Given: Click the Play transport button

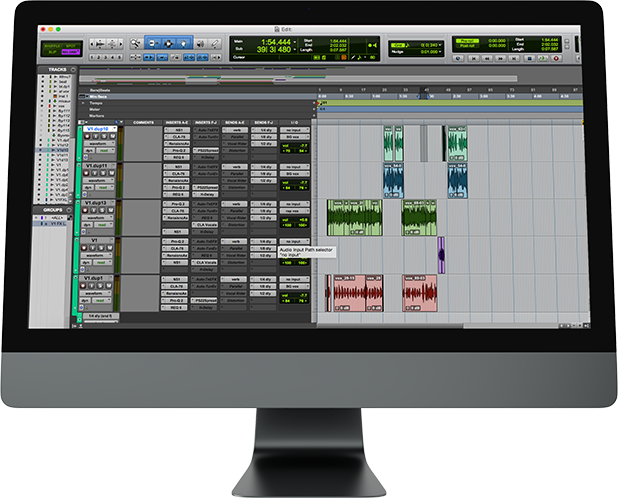Looking at the screenshot, I should [x=543, y=58].
